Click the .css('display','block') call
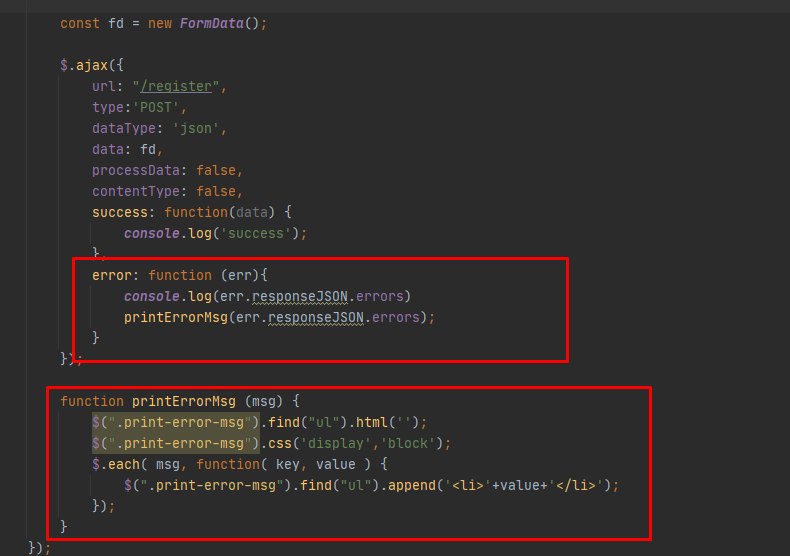Viewport: 790px width, 556px height. coord(356,444)
